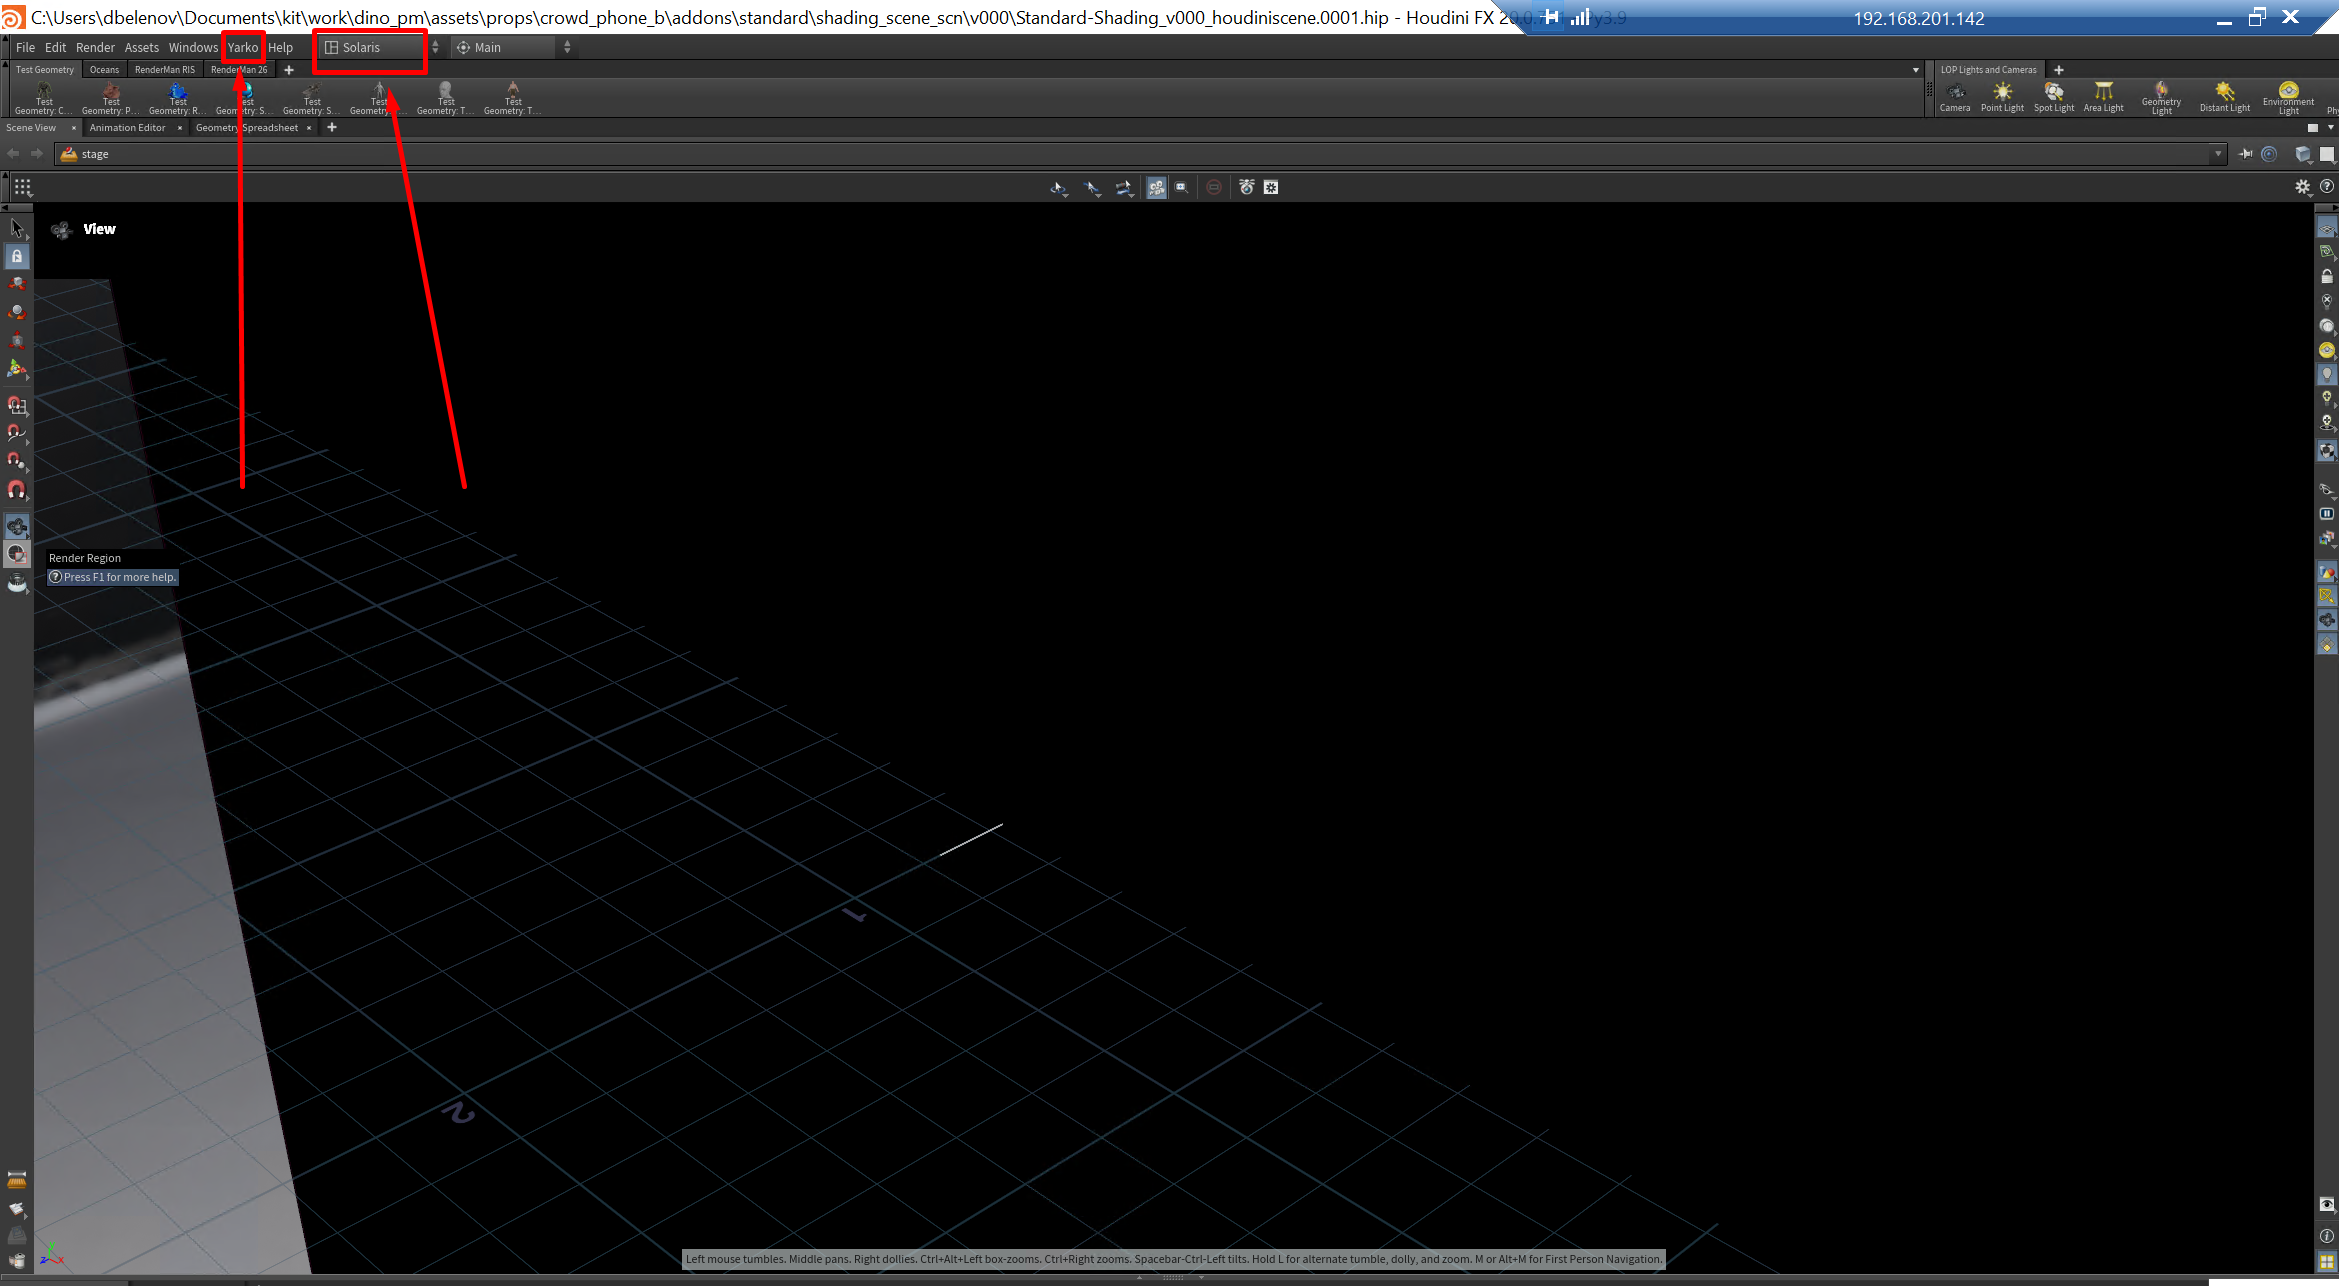Image resolution: width=2339 pixels, height=1286 pixels.
Task: Toggle the viewport lock icon on right toolbar
Action: 2327,276
